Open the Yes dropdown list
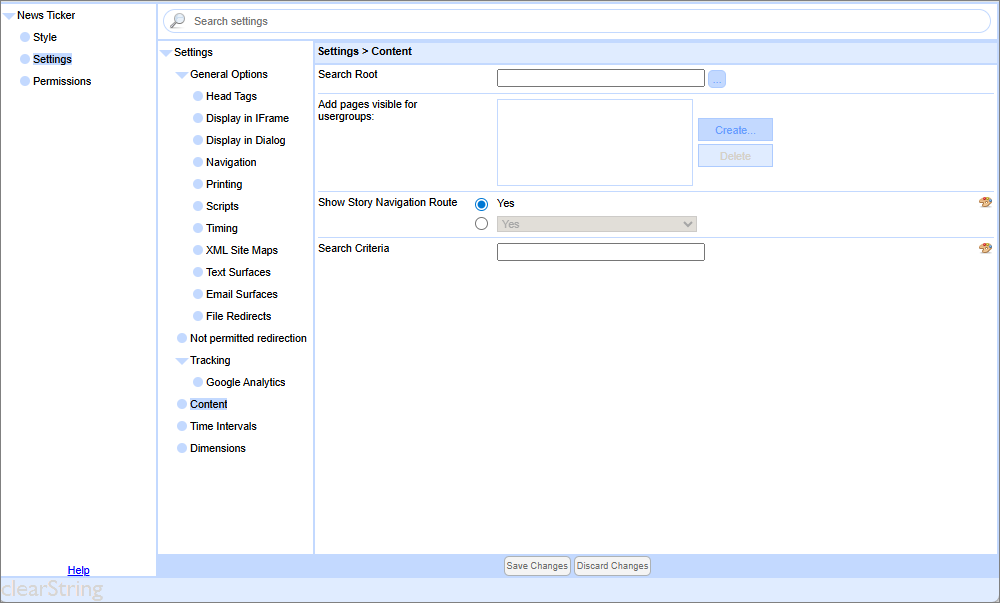This screenshot has width=1000, height=603. (x=597, y=225)
